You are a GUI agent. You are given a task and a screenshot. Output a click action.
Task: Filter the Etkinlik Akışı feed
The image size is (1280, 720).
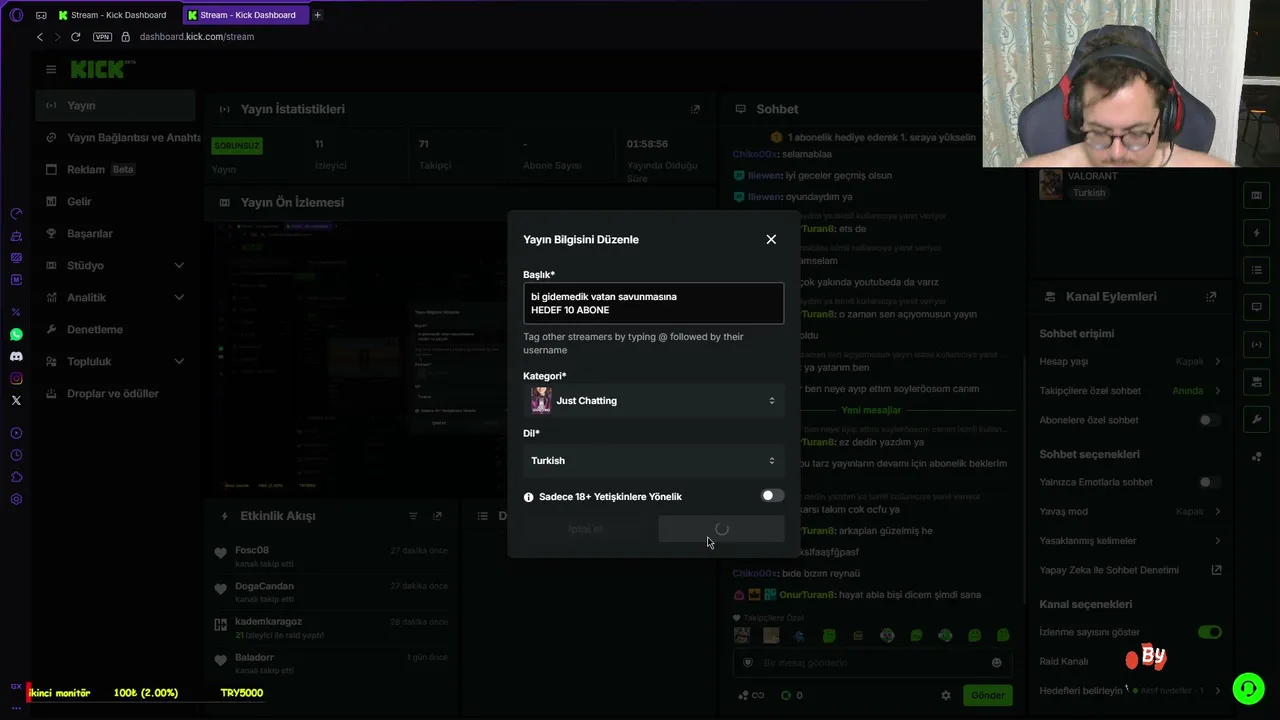413,516
